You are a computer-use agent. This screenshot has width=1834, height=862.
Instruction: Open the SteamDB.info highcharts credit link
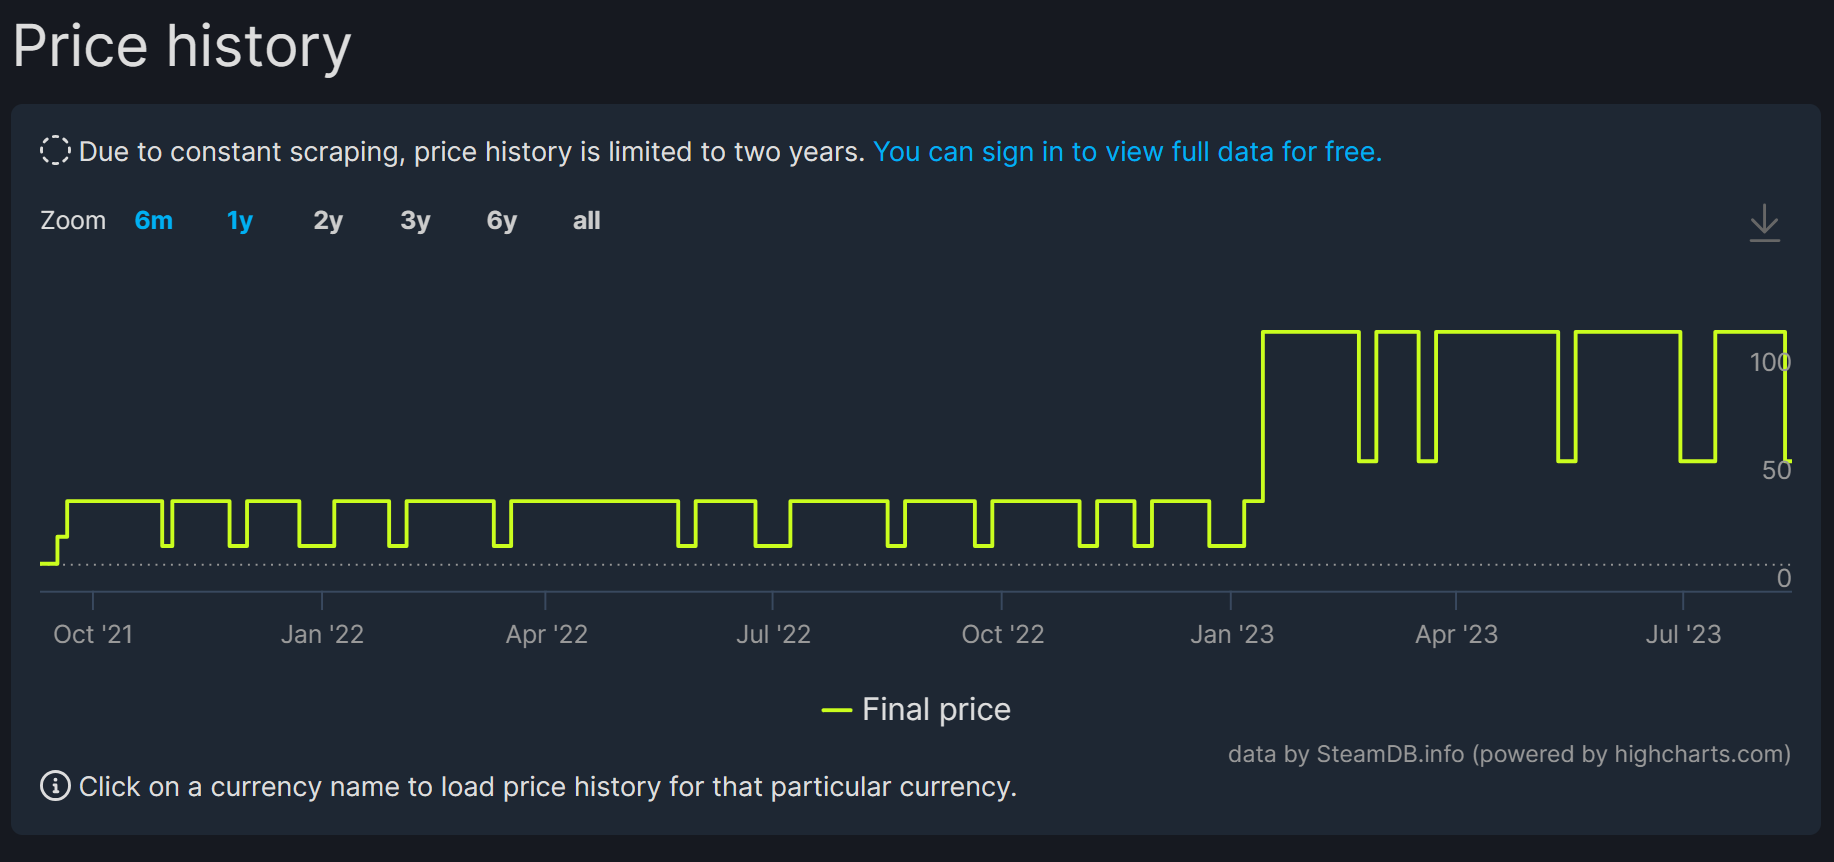(1509, 754)
